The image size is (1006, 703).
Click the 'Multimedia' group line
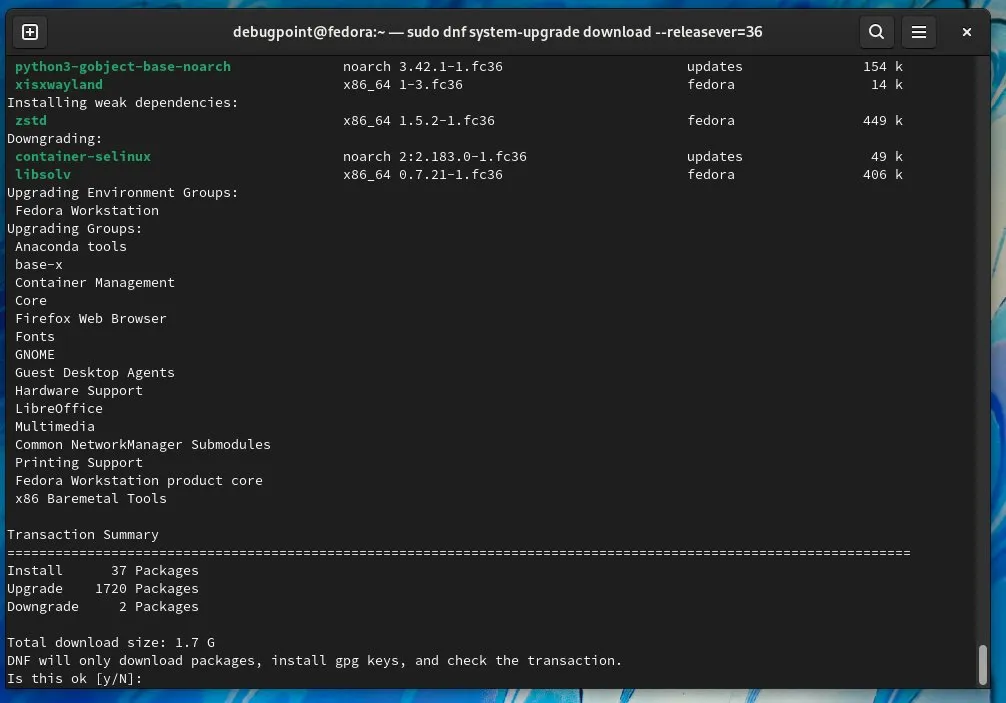pos(55,427)
